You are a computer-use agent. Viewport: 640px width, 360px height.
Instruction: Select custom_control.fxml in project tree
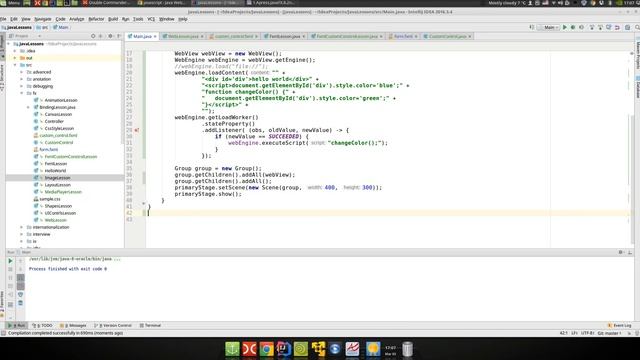pos(58,136)
